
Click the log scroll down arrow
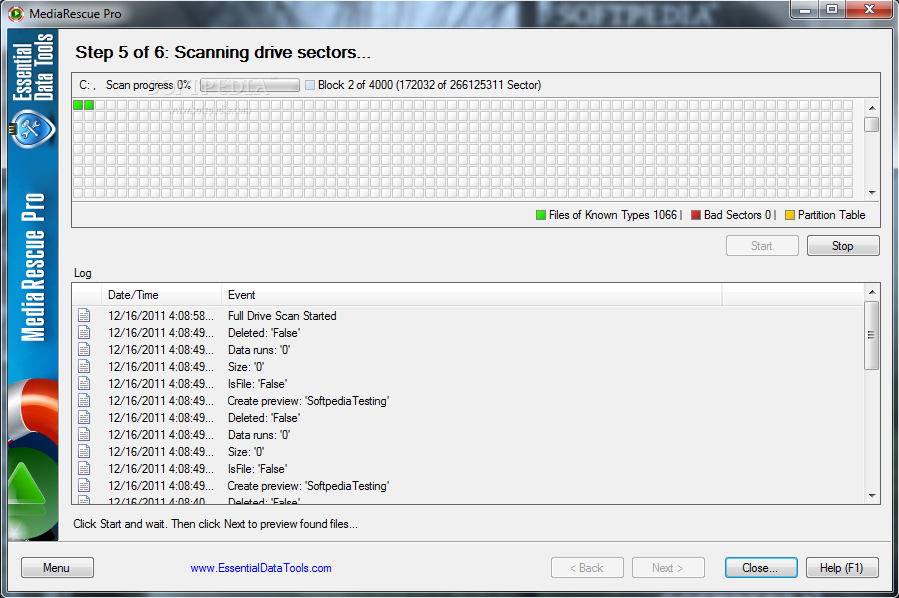coord(872,496)
